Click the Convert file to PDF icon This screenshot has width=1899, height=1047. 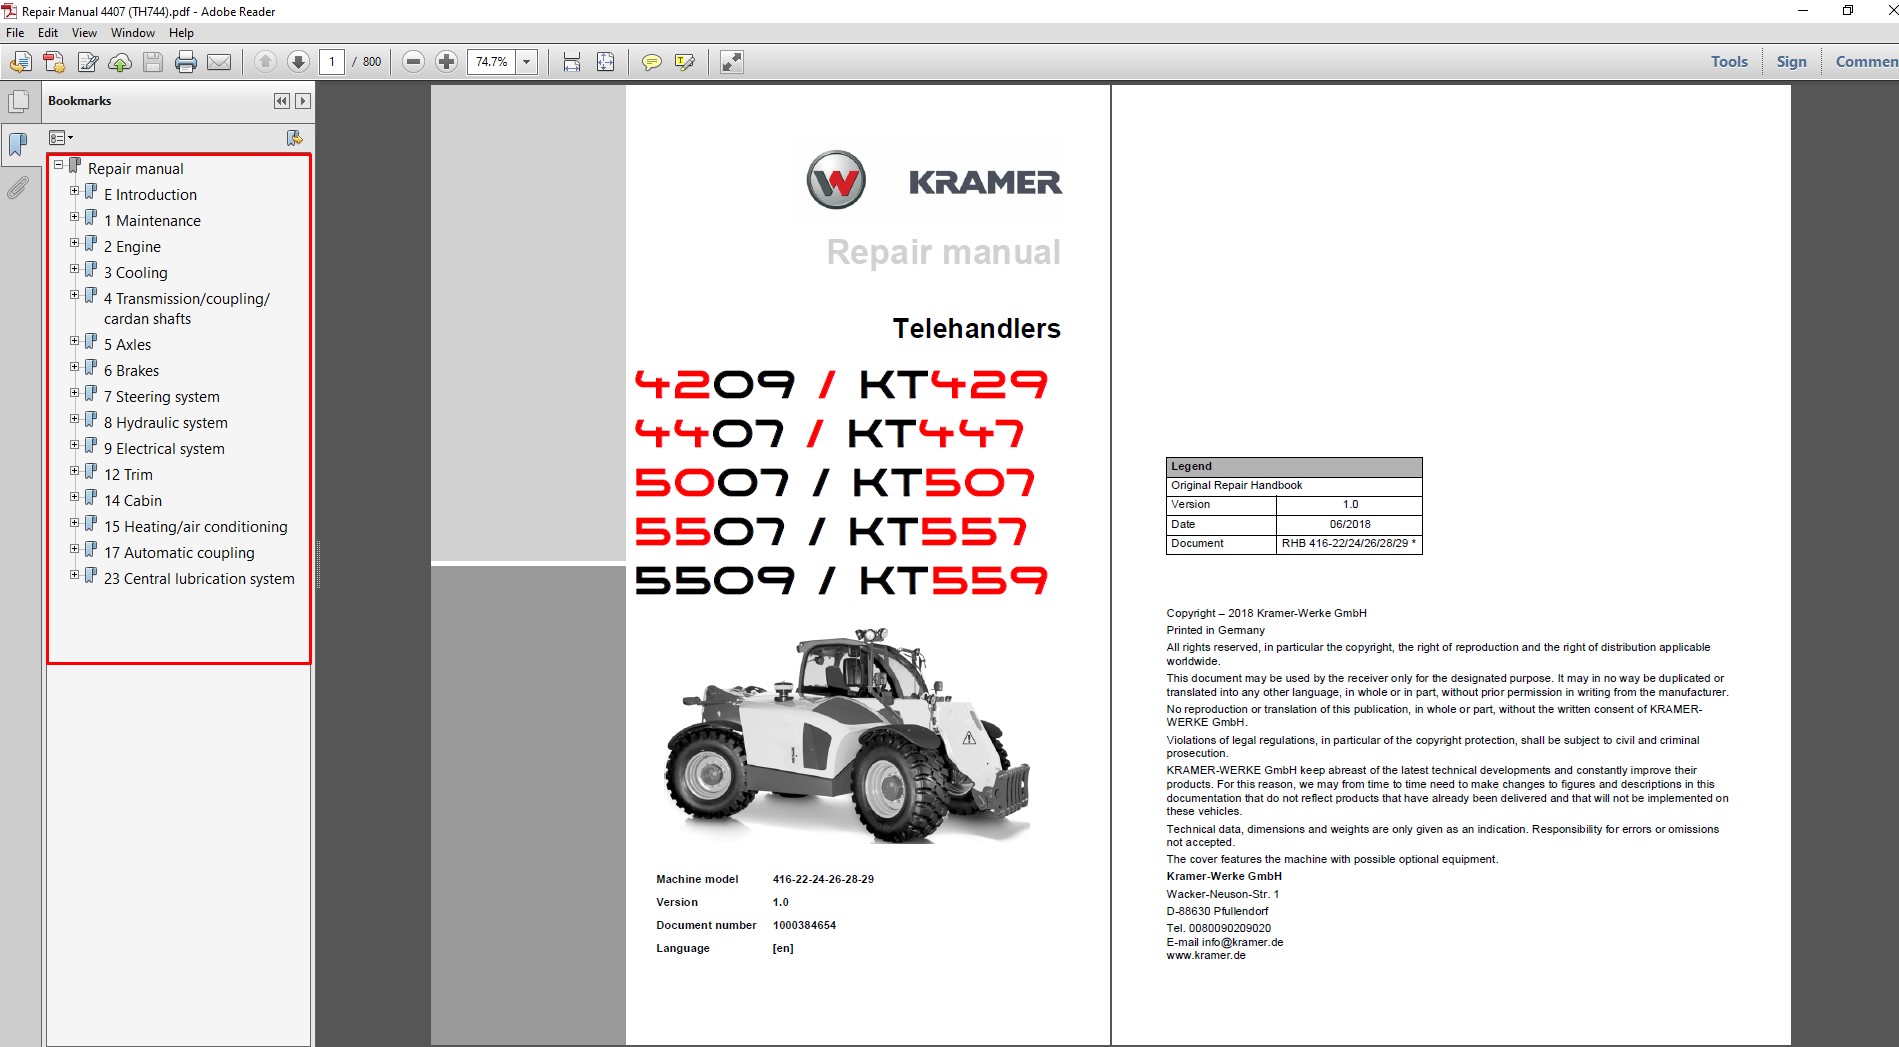[x=54, y=62]
